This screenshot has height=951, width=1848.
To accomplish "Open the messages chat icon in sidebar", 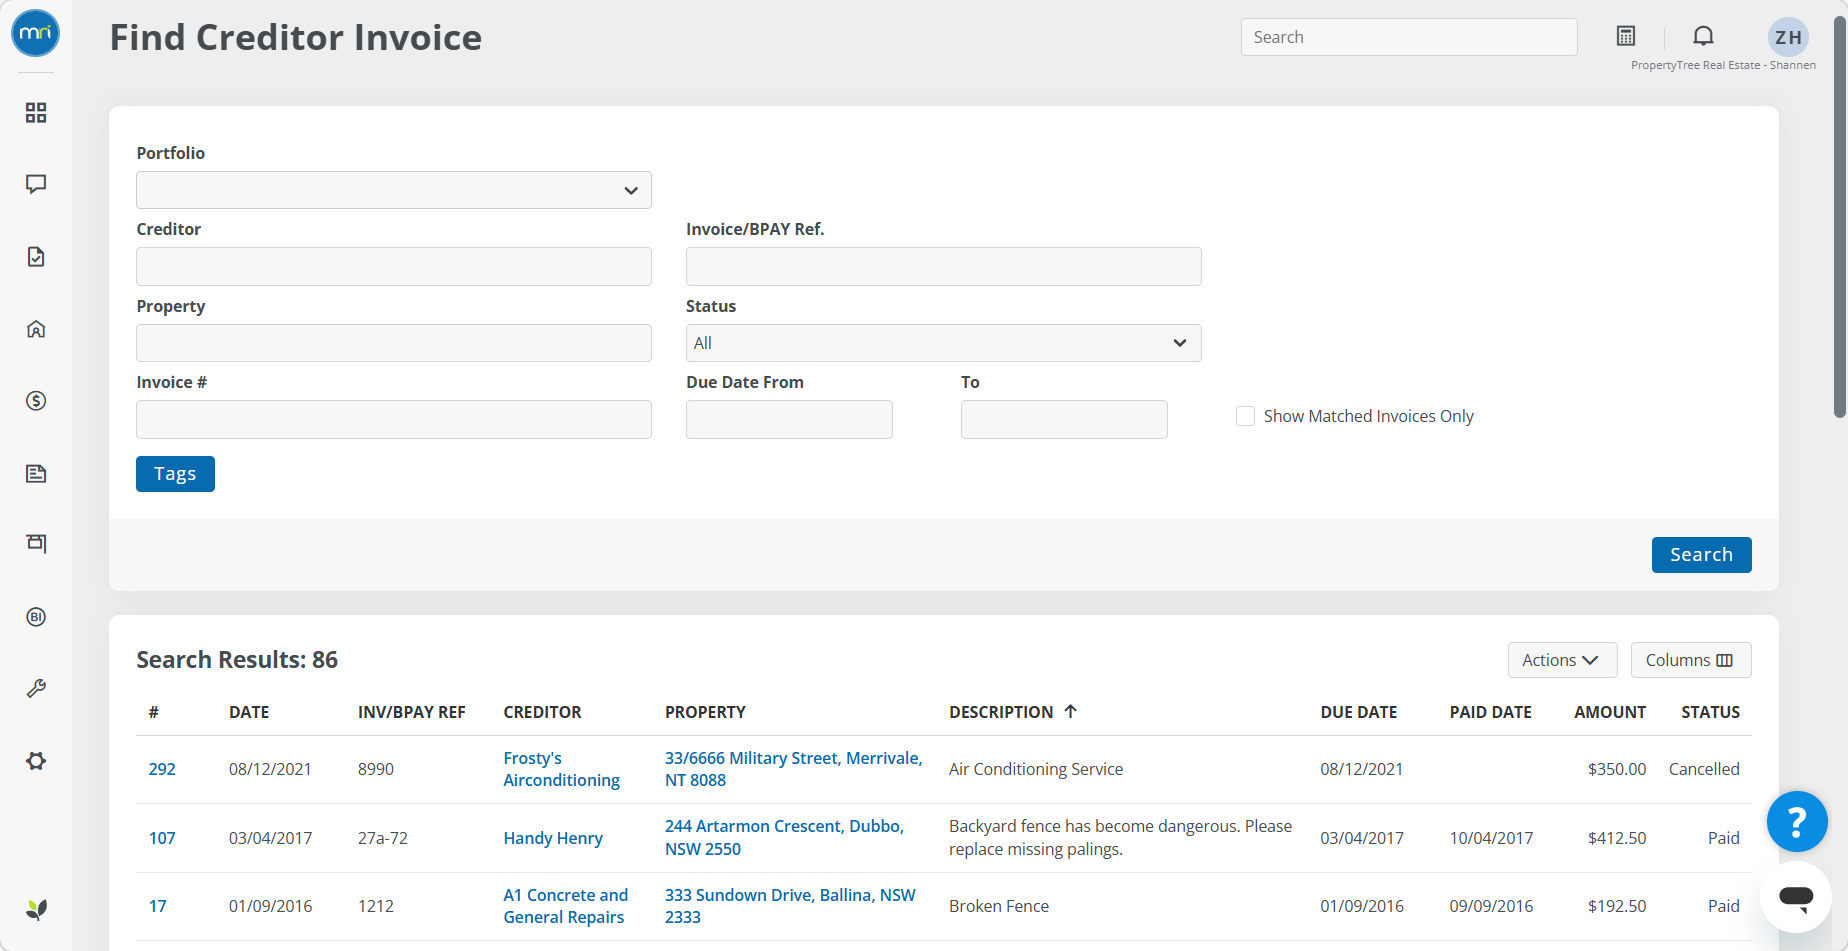I will tap(36, 184).
